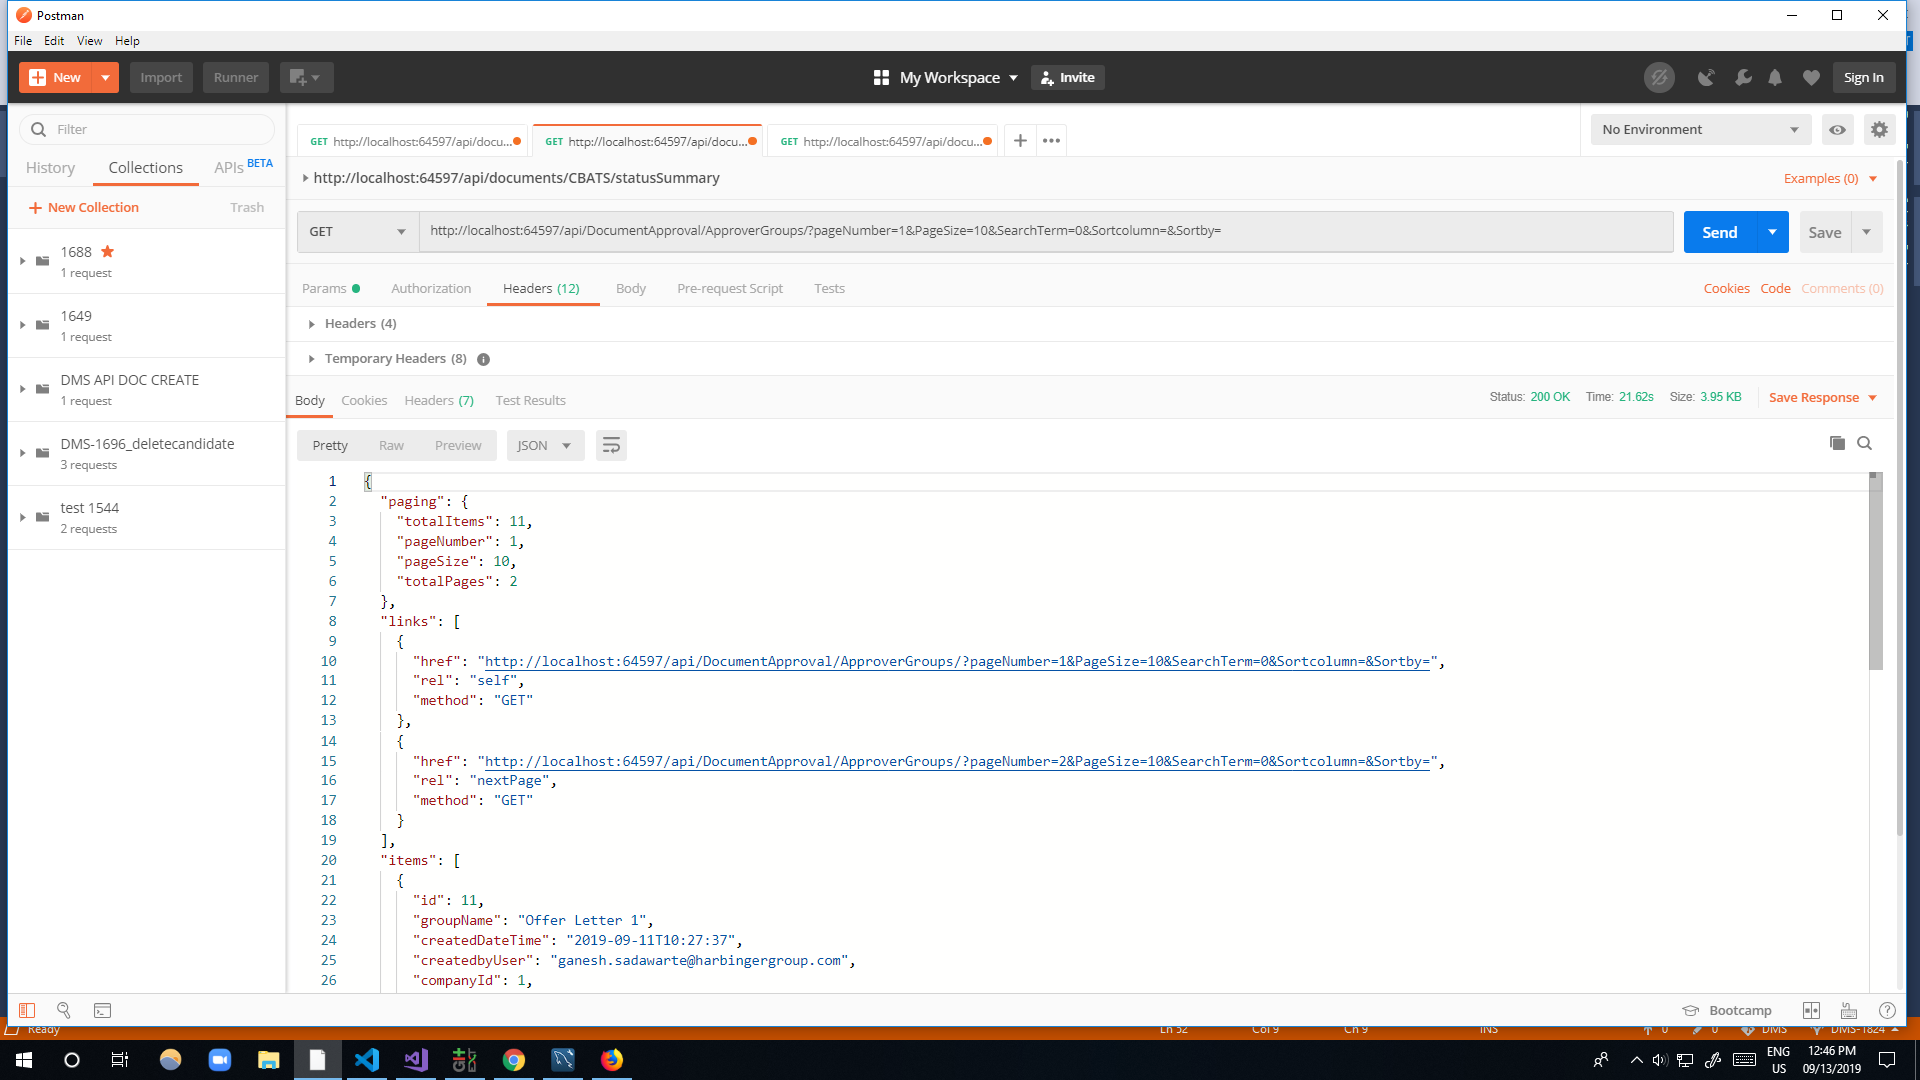Switch to two-pane layout icon
Viewport: 1920px width, 1080px height.
[x=1811, y=1010]
